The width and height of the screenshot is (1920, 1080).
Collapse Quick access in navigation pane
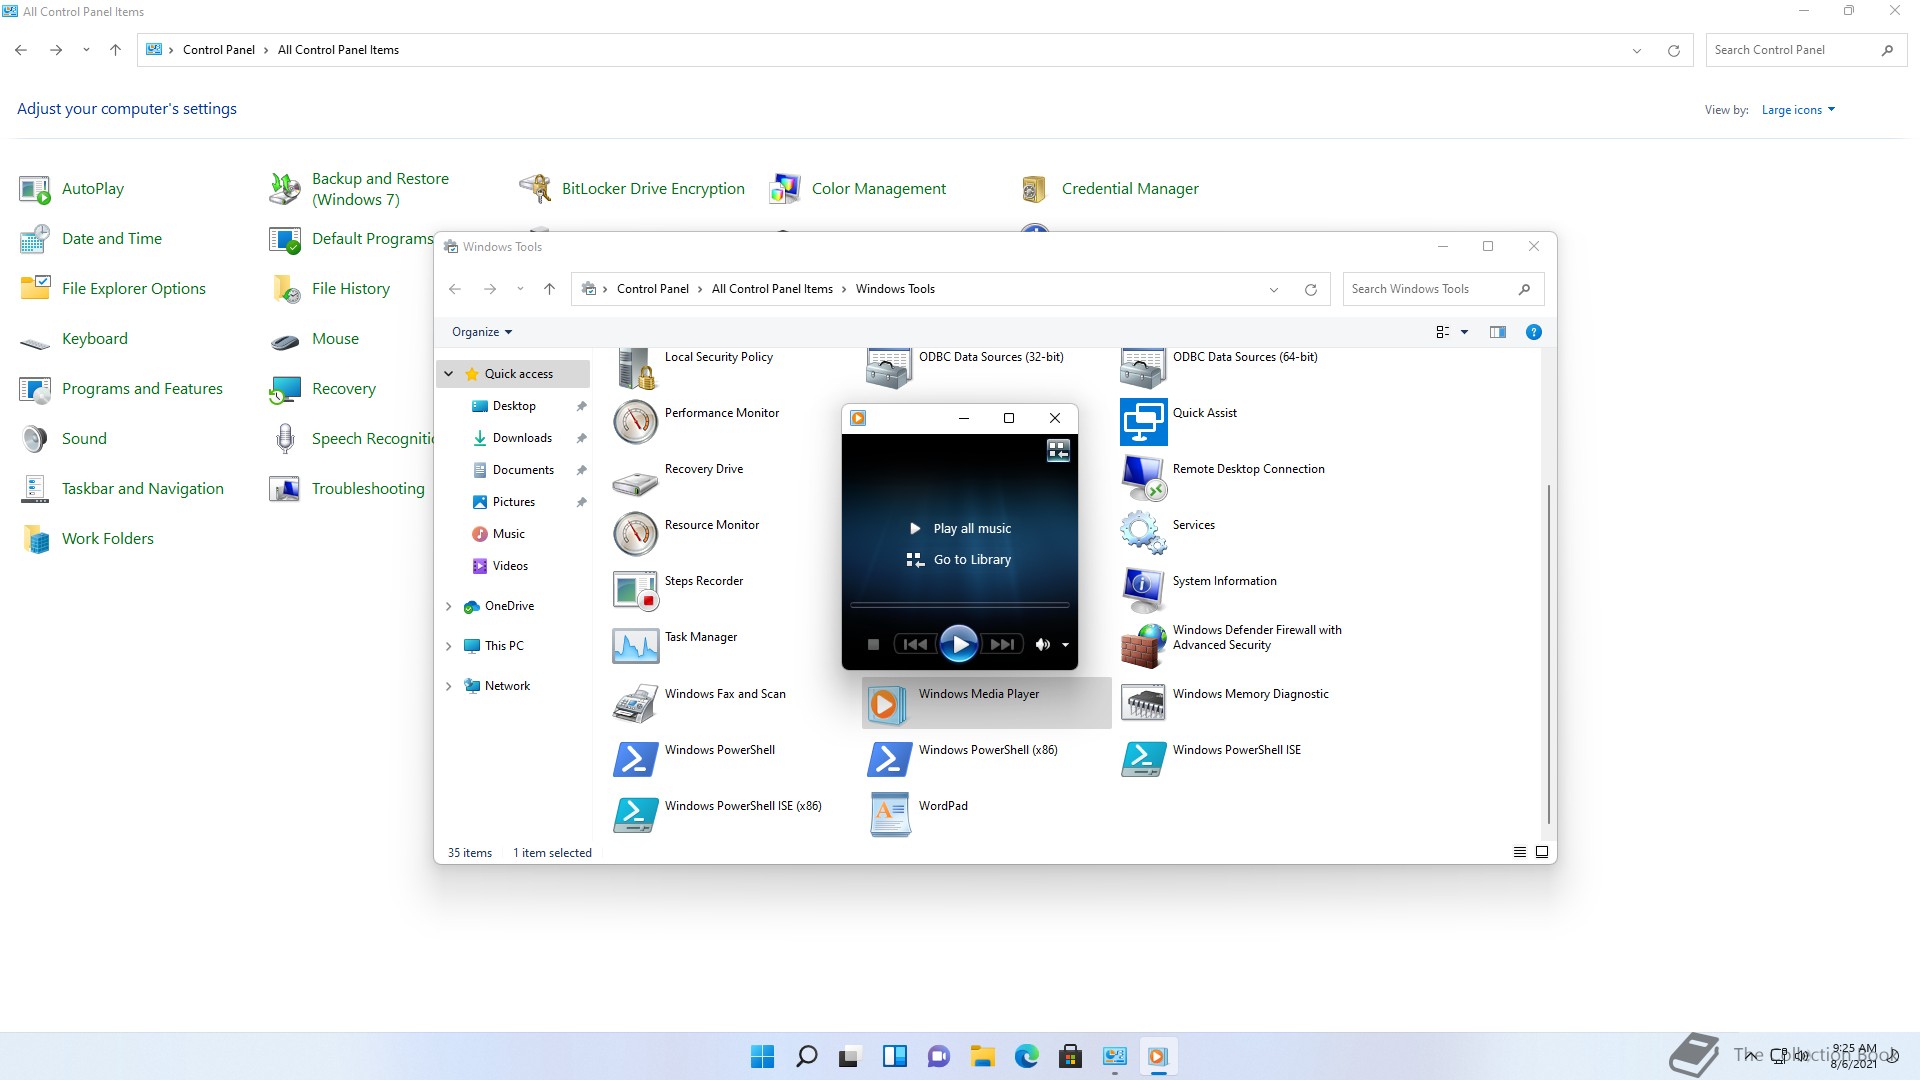(x=449, y=374)
